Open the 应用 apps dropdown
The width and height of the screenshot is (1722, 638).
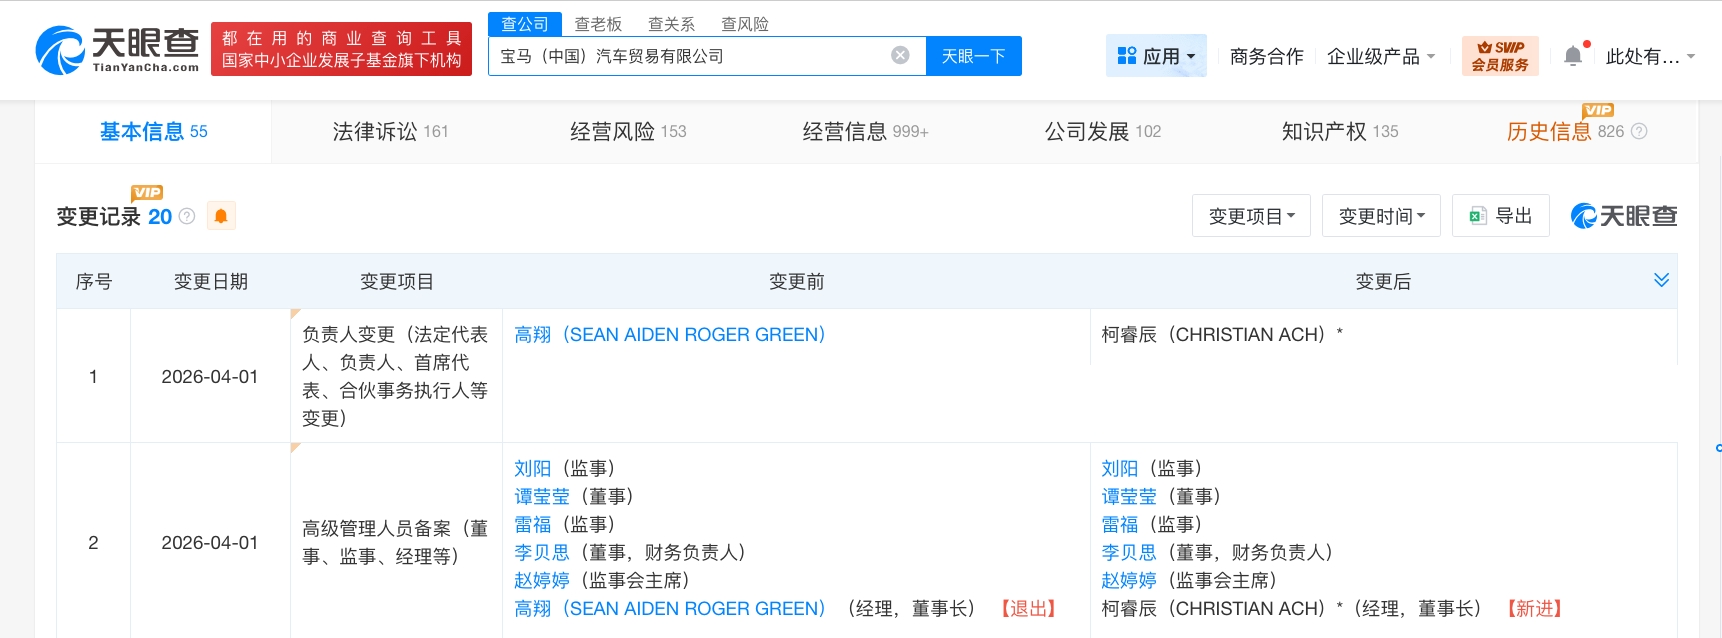[1156, 56]
